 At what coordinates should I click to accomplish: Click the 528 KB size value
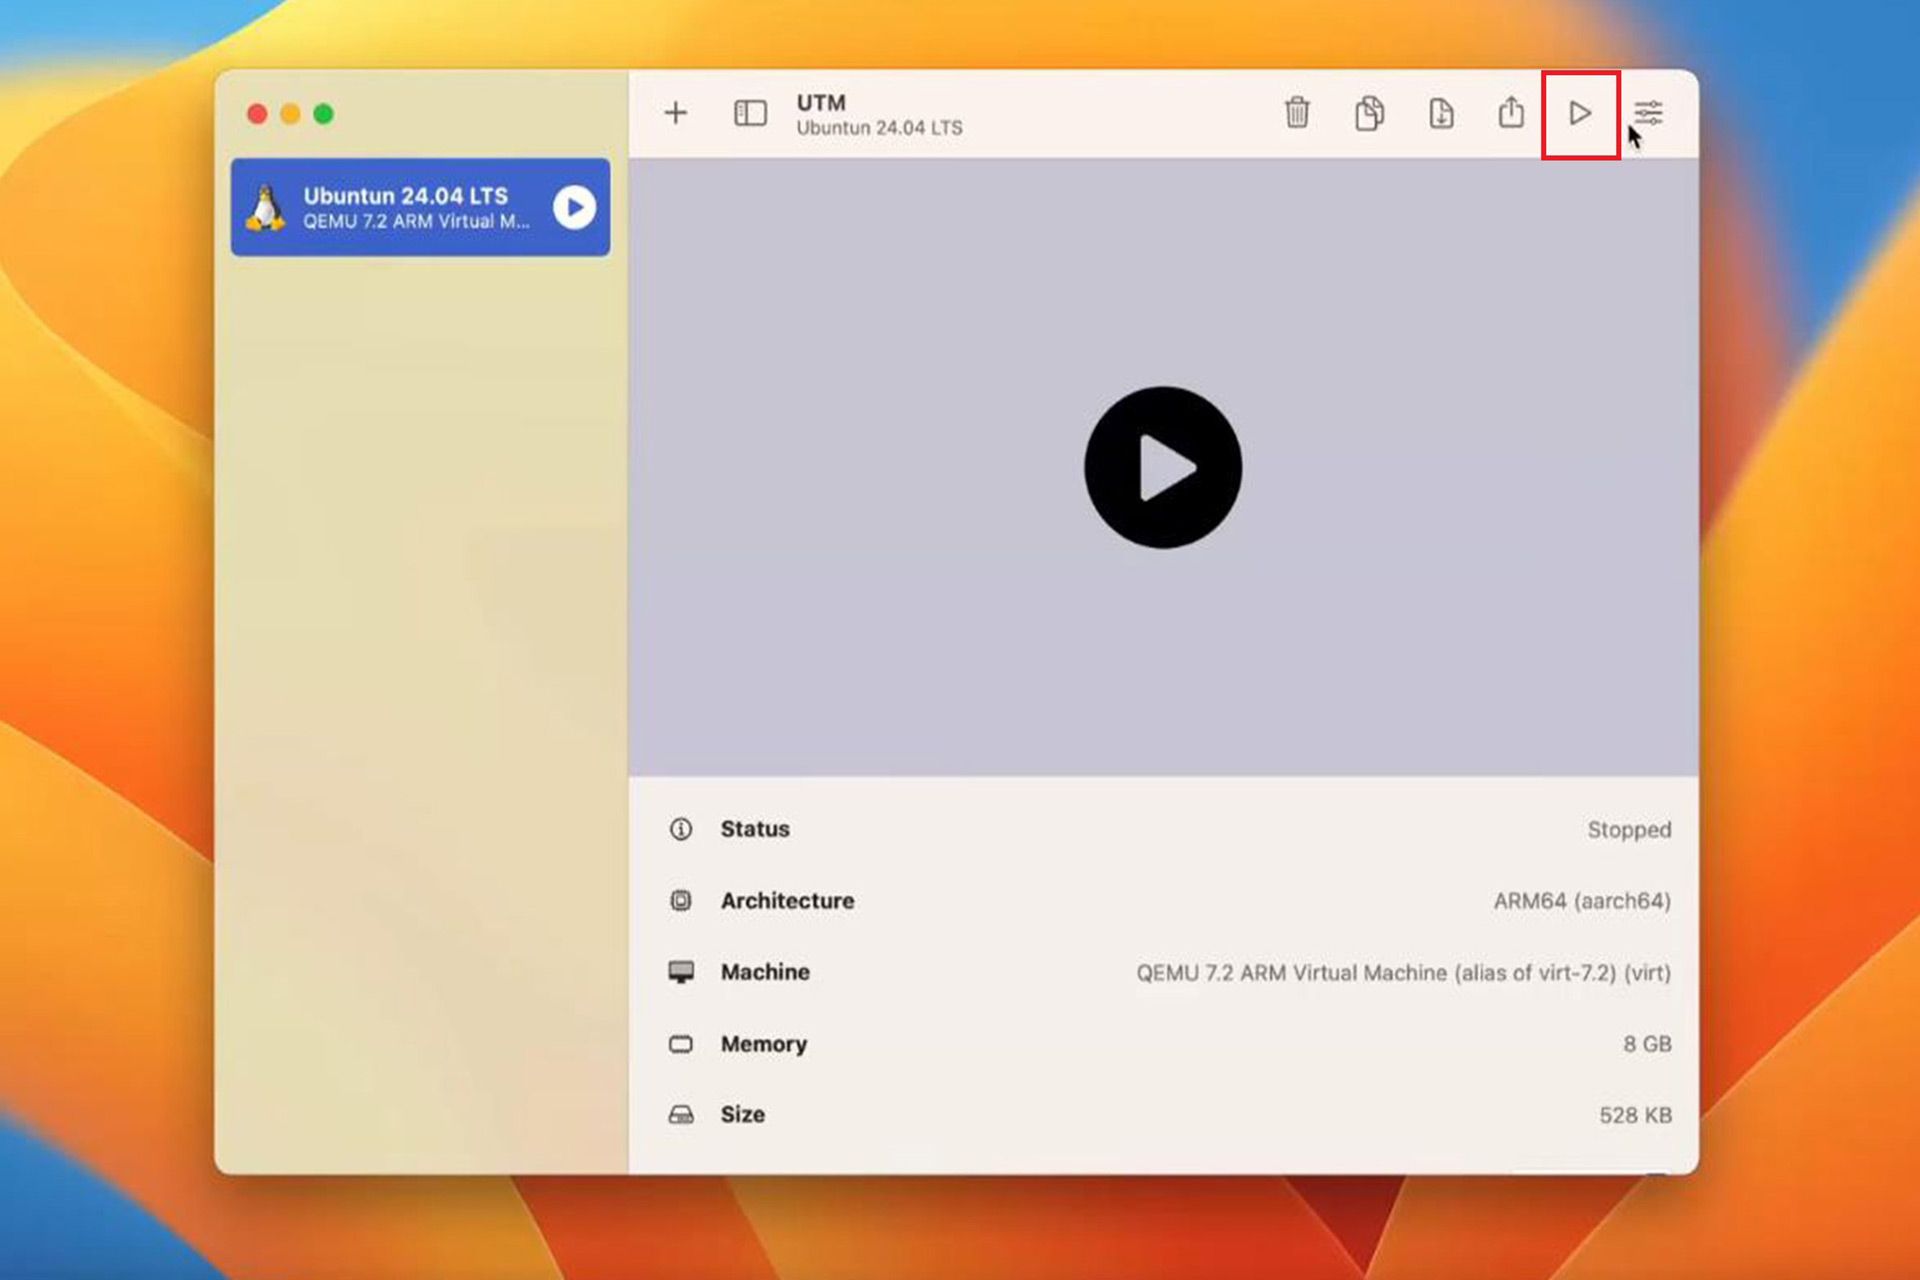pyautogui.click(x=1635, y=1115)
